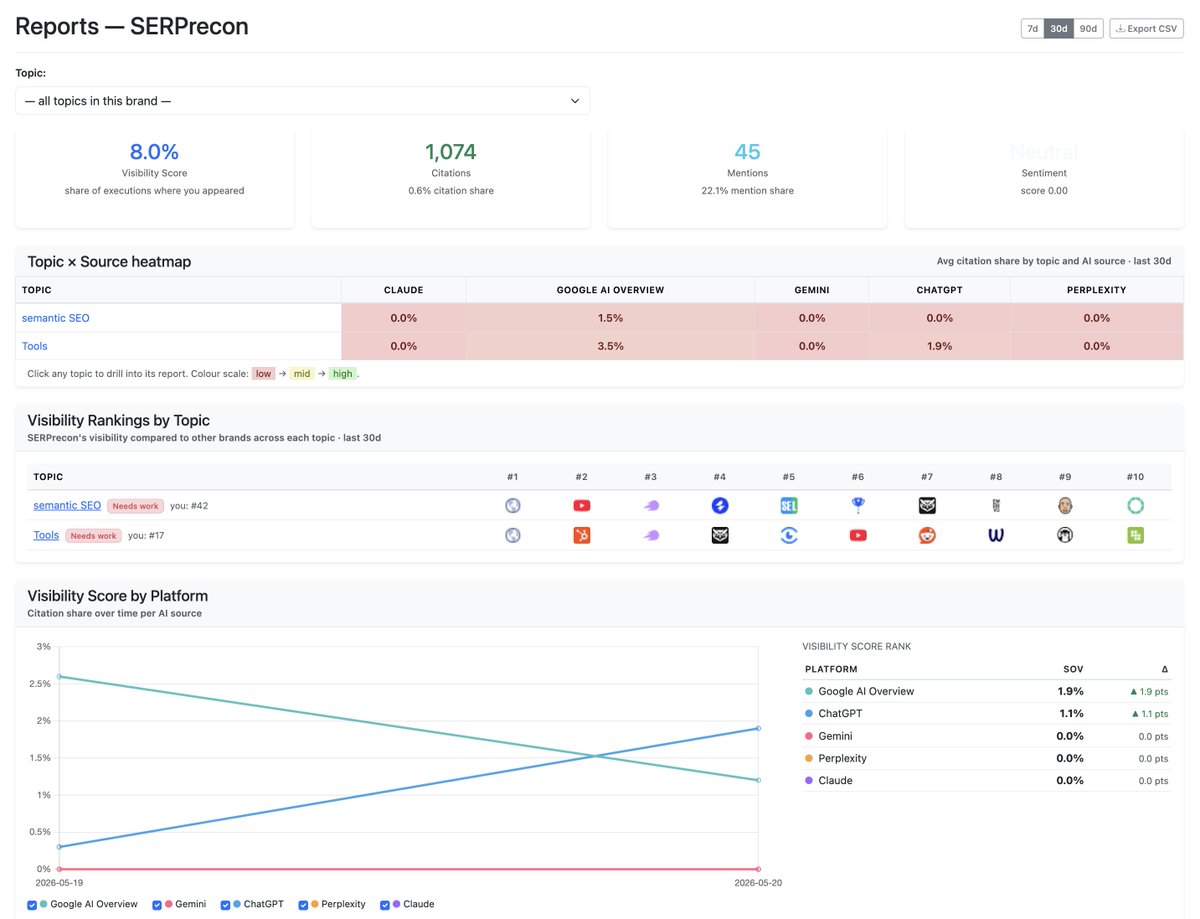Viewport: 1200px width, 919px height.
Task: Click the 1,074 Citations value
Action: (x=451, y=152)
